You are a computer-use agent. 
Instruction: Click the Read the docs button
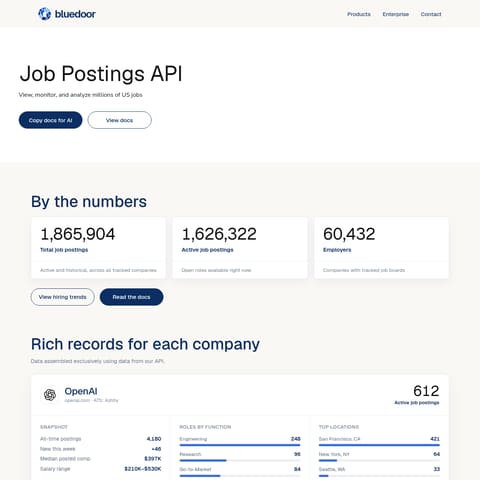131,297
